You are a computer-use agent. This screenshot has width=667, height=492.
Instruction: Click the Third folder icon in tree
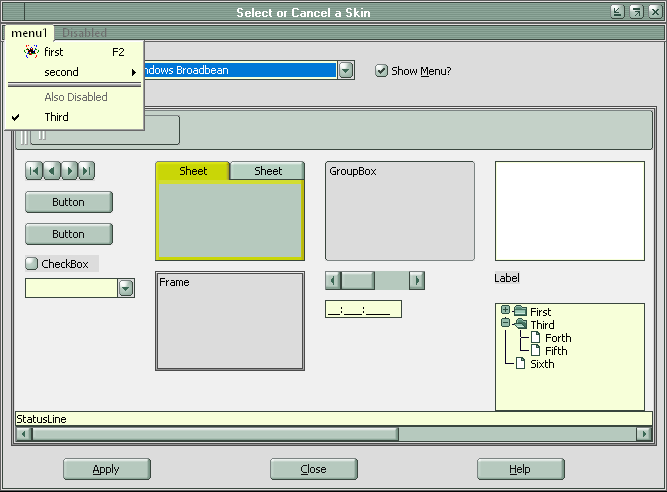(520, 325)
